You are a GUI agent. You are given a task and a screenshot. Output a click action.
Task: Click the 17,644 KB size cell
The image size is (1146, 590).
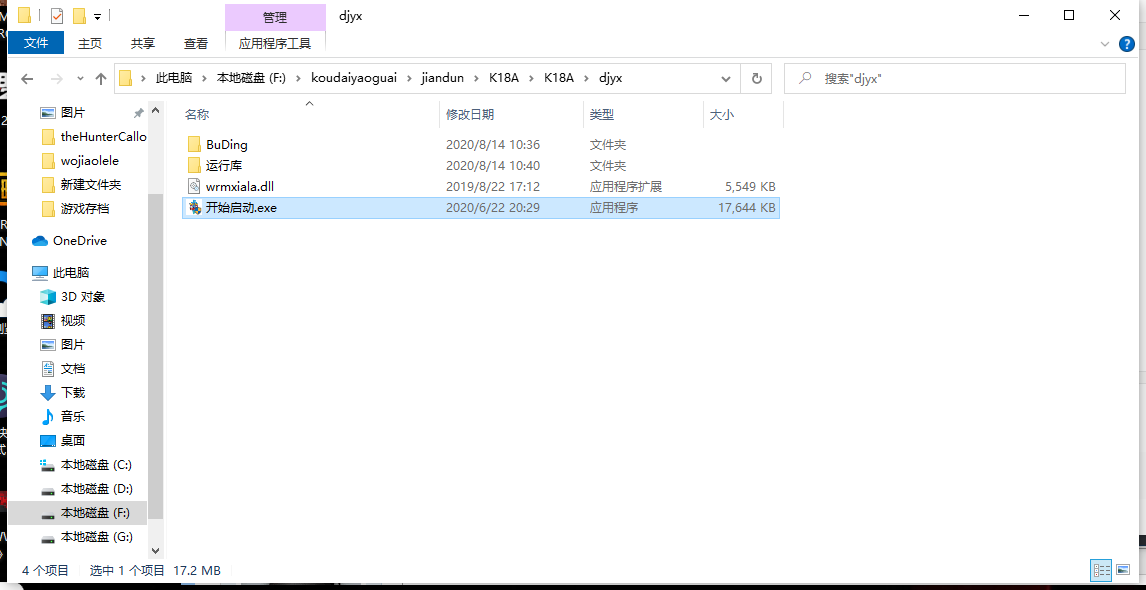click(x=747, y=208)
